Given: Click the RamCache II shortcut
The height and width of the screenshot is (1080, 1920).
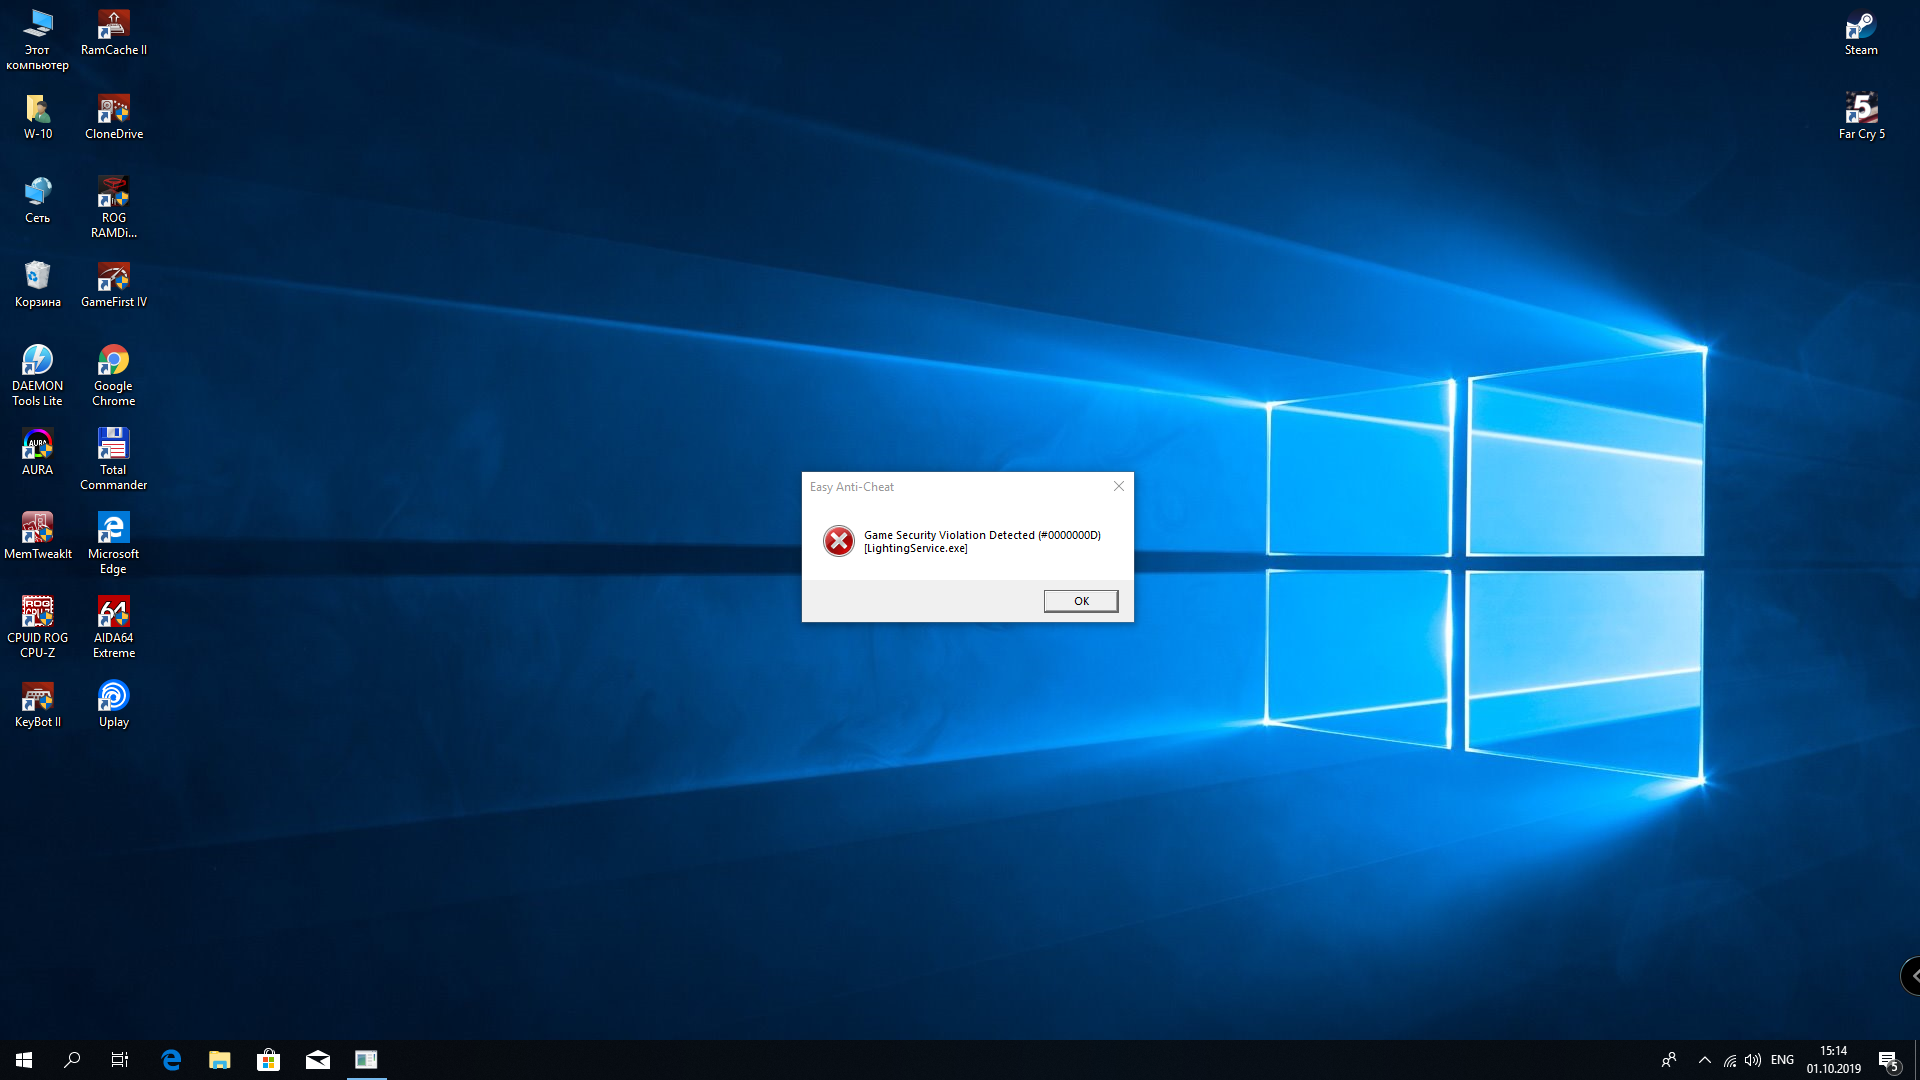Looking at the screenshot, I should [x=113, y=31].
